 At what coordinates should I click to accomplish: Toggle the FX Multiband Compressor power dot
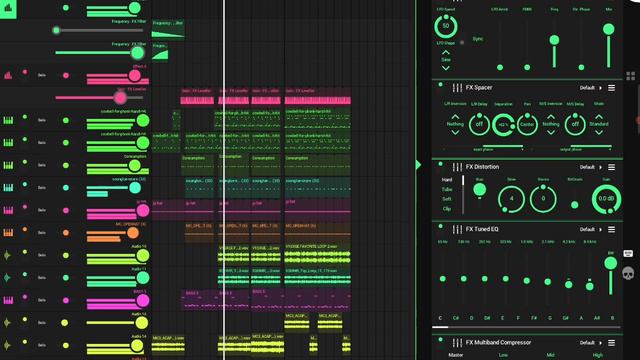440,340
